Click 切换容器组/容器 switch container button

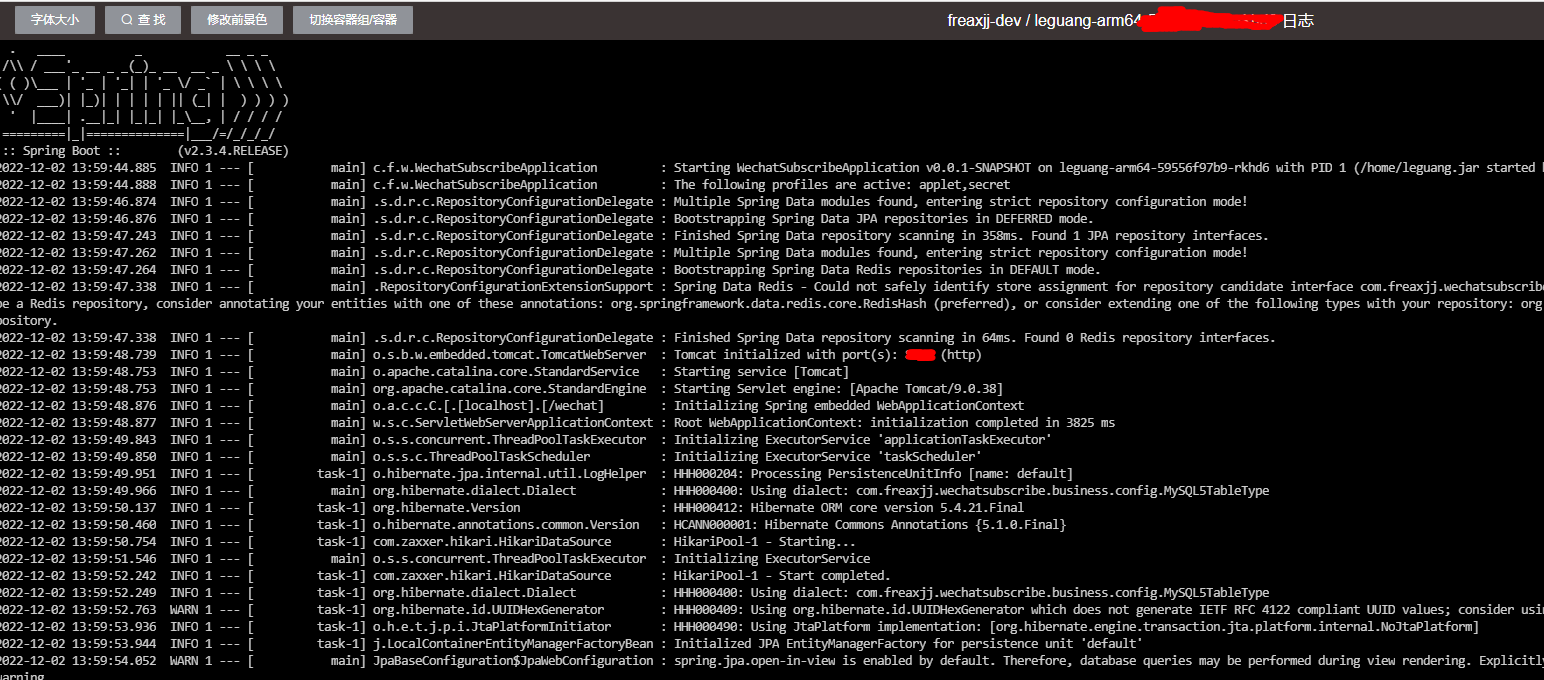click(x=353, y=20)
